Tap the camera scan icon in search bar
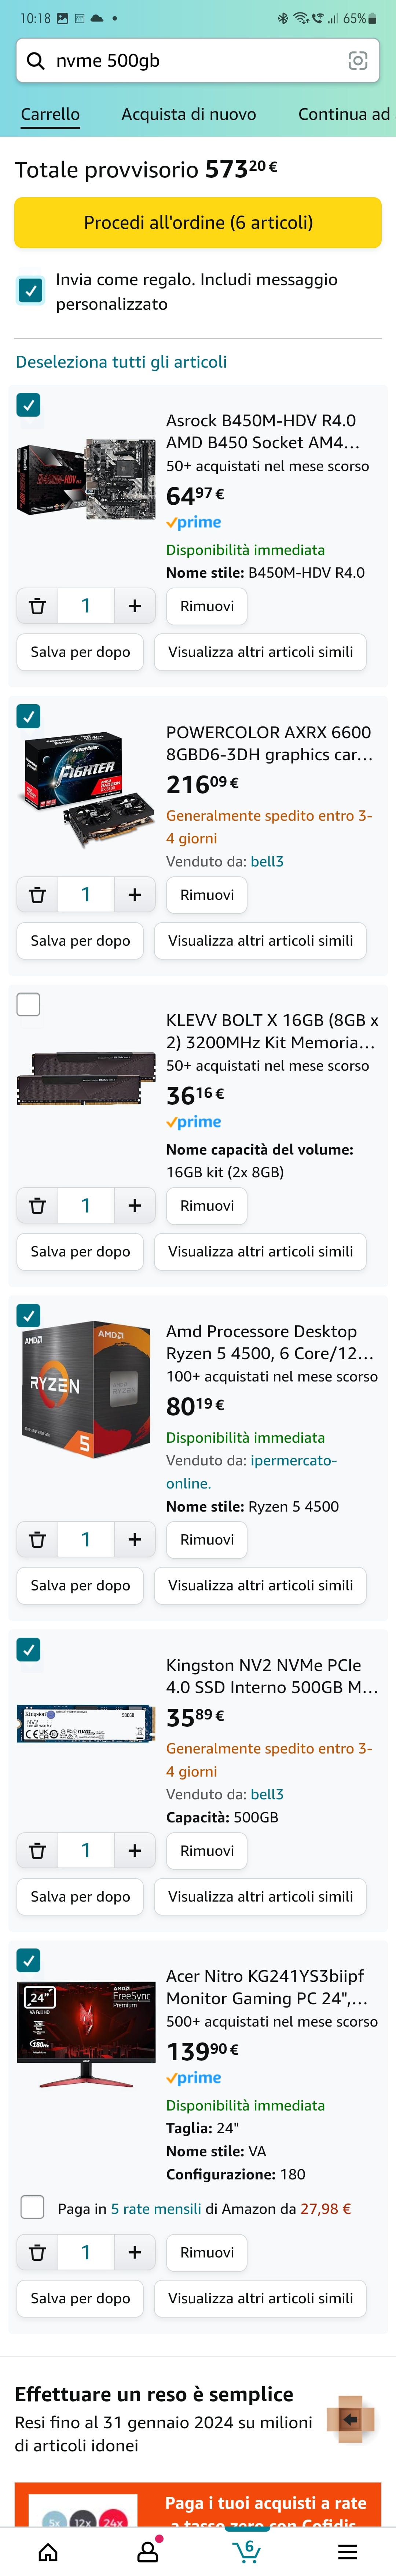This screenshot has width=396, height=2576. tap(357, 61)
